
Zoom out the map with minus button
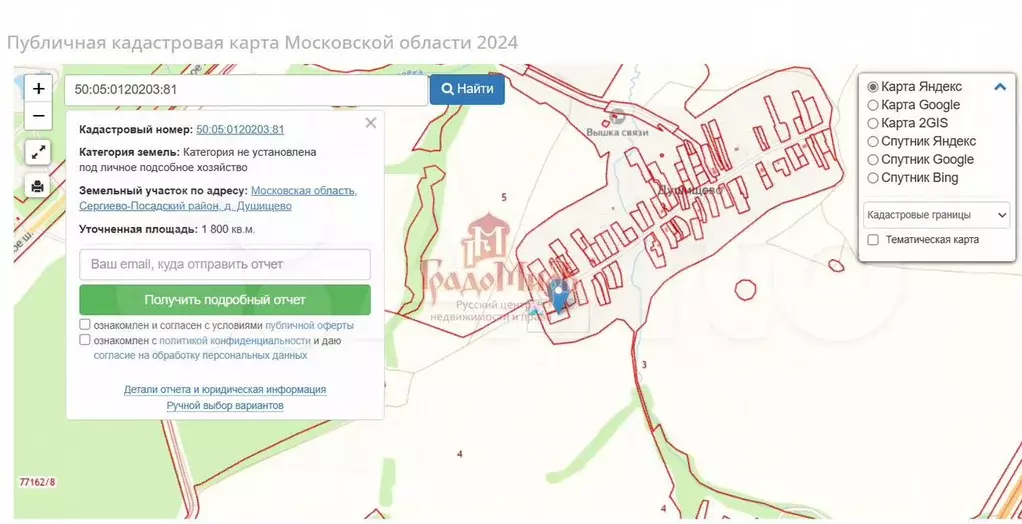(38, 116)
